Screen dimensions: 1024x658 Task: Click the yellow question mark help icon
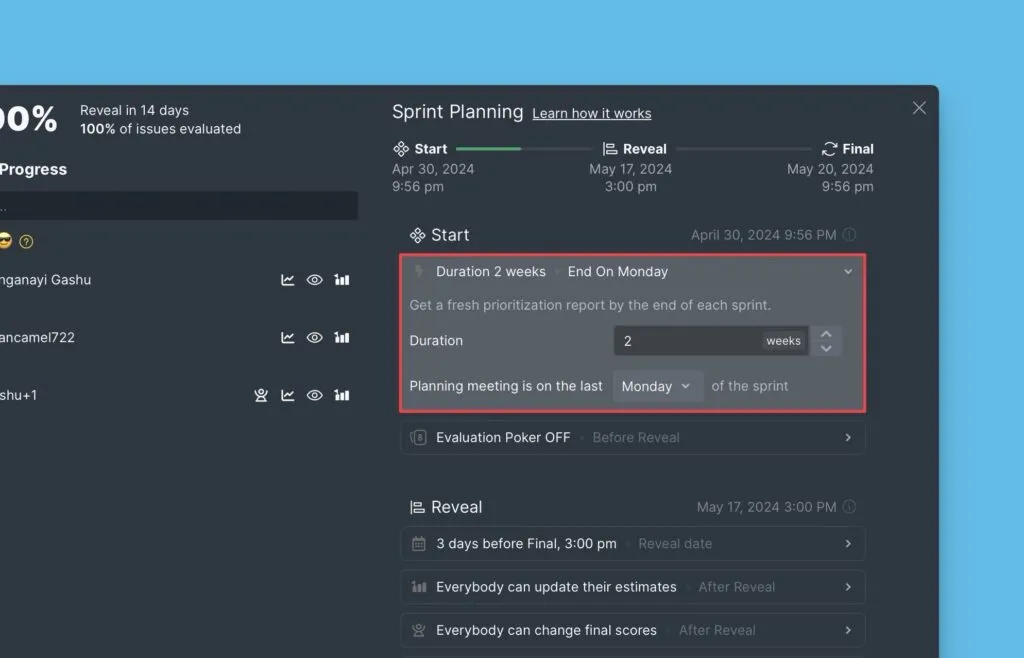point(27,242)
